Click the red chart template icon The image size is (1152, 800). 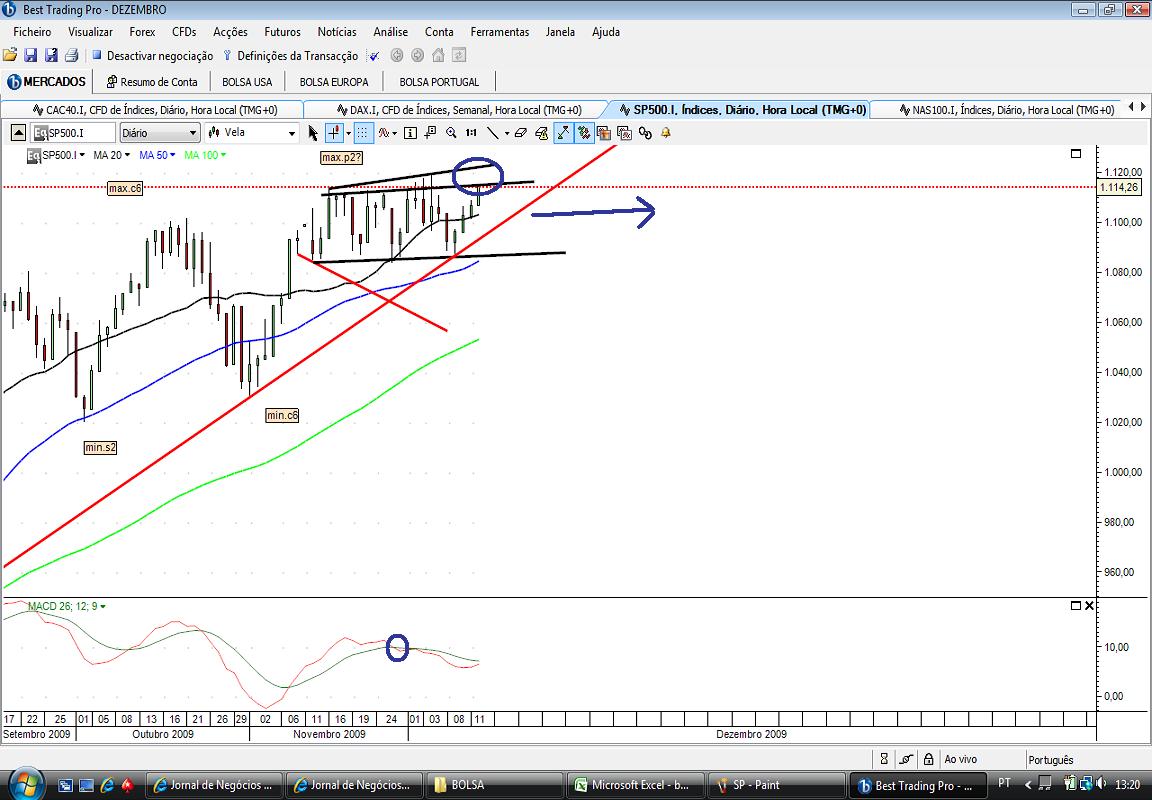624,133
